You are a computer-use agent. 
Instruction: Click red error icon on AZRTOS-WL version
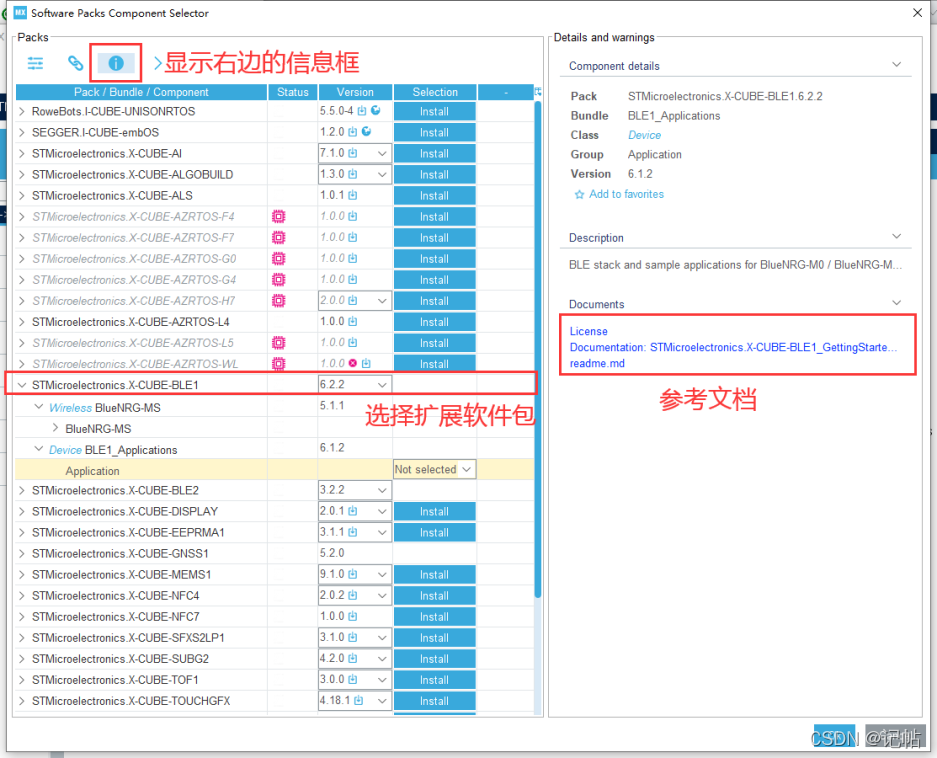pyautogui.click(x=353, y=363)
